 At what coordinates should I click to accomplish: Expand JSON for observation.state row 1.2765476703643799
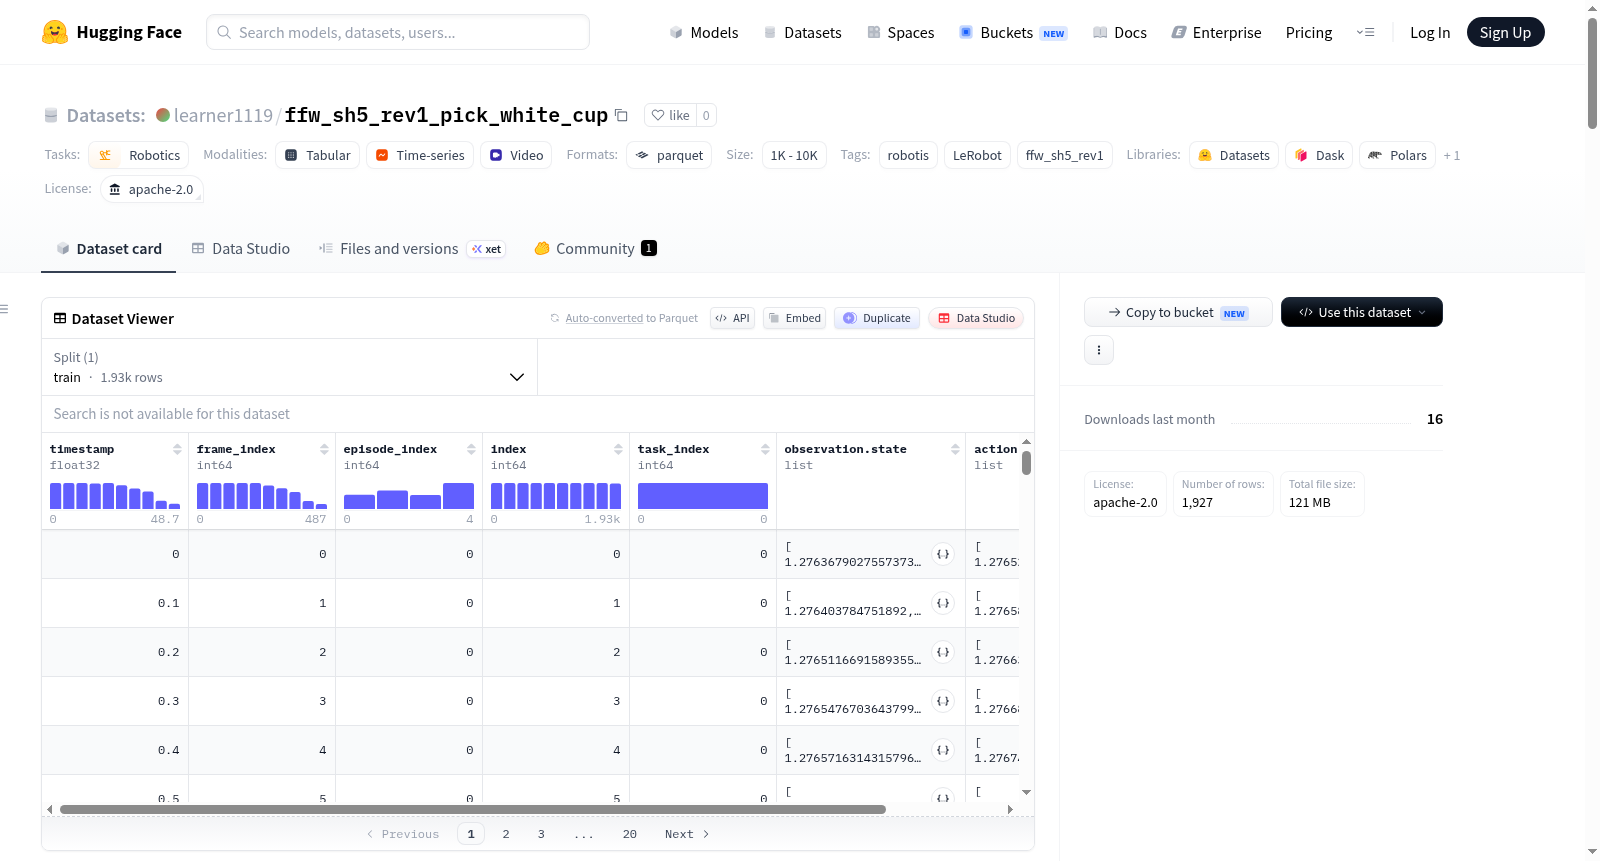(943, 701)
